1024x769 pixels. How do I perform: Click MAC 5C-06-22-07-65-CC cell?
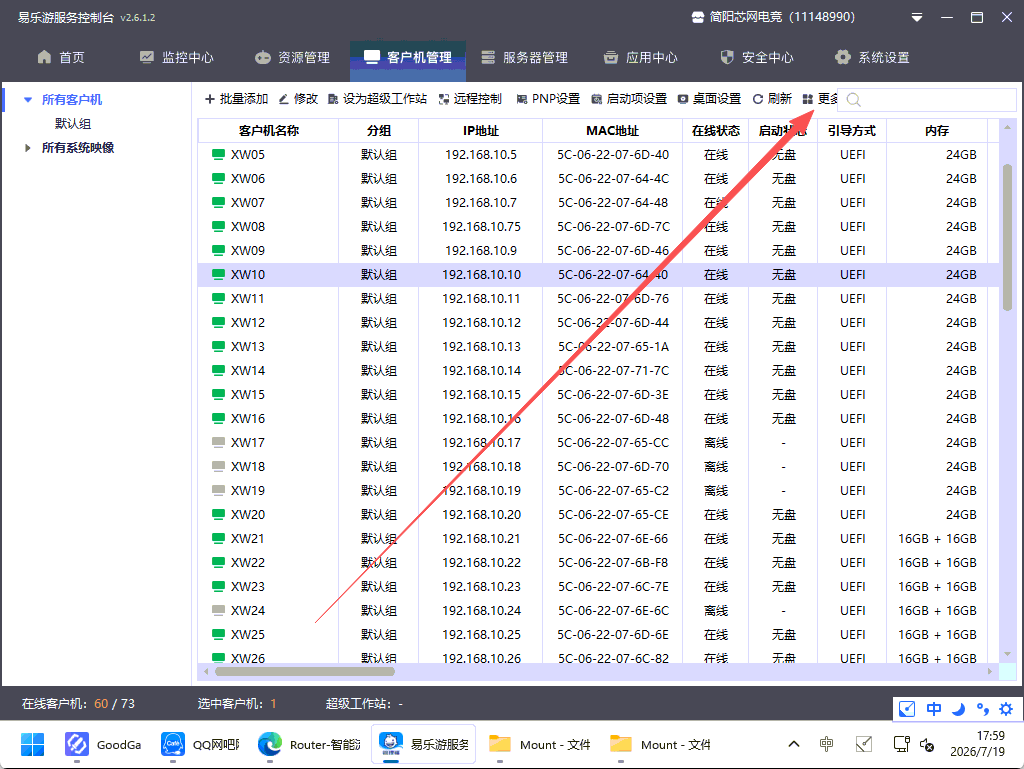[613, 443]
